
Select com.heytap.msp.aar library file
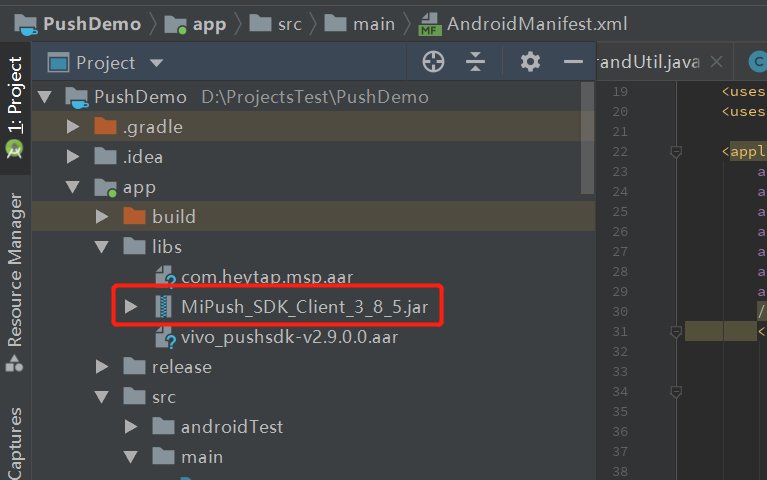click(267, 277)
